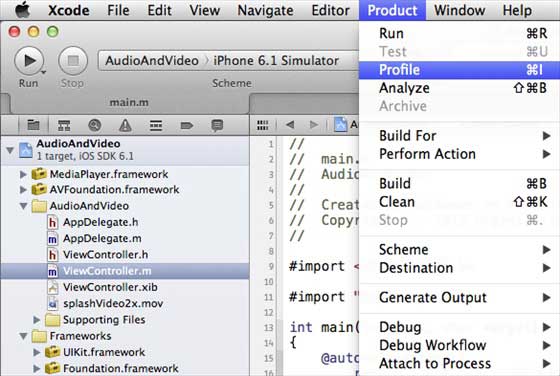560x376 pixels.
Task: Open the Issue navigator warning icon
Action: click(x=125, y=125)
